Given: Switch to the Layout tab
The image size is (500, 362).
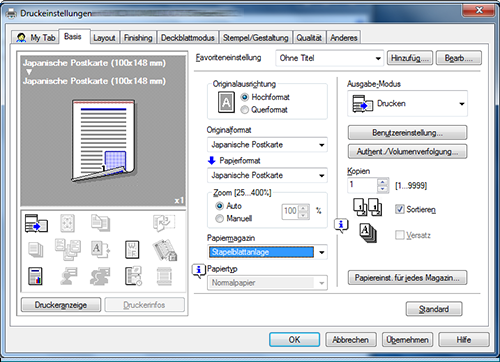Looking at the screenshot, I should click(x=104, y=38).
